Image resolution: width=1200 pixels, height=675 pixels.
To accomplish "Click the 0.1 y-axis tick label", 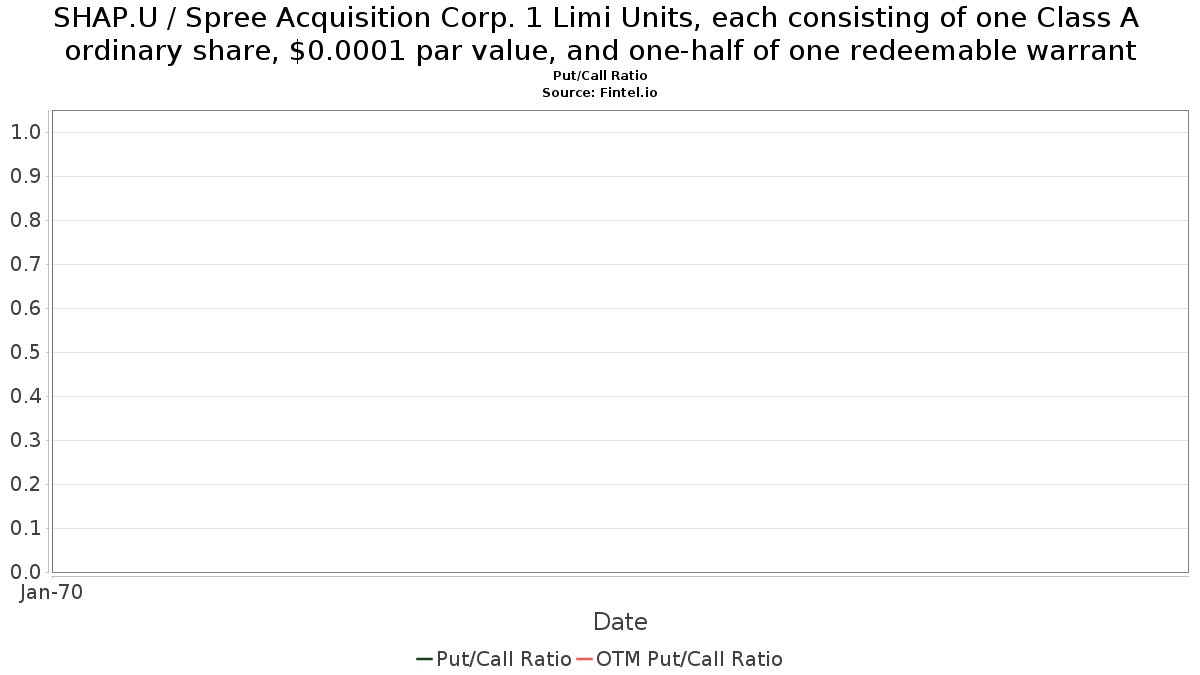I will (x=25, y=528).
